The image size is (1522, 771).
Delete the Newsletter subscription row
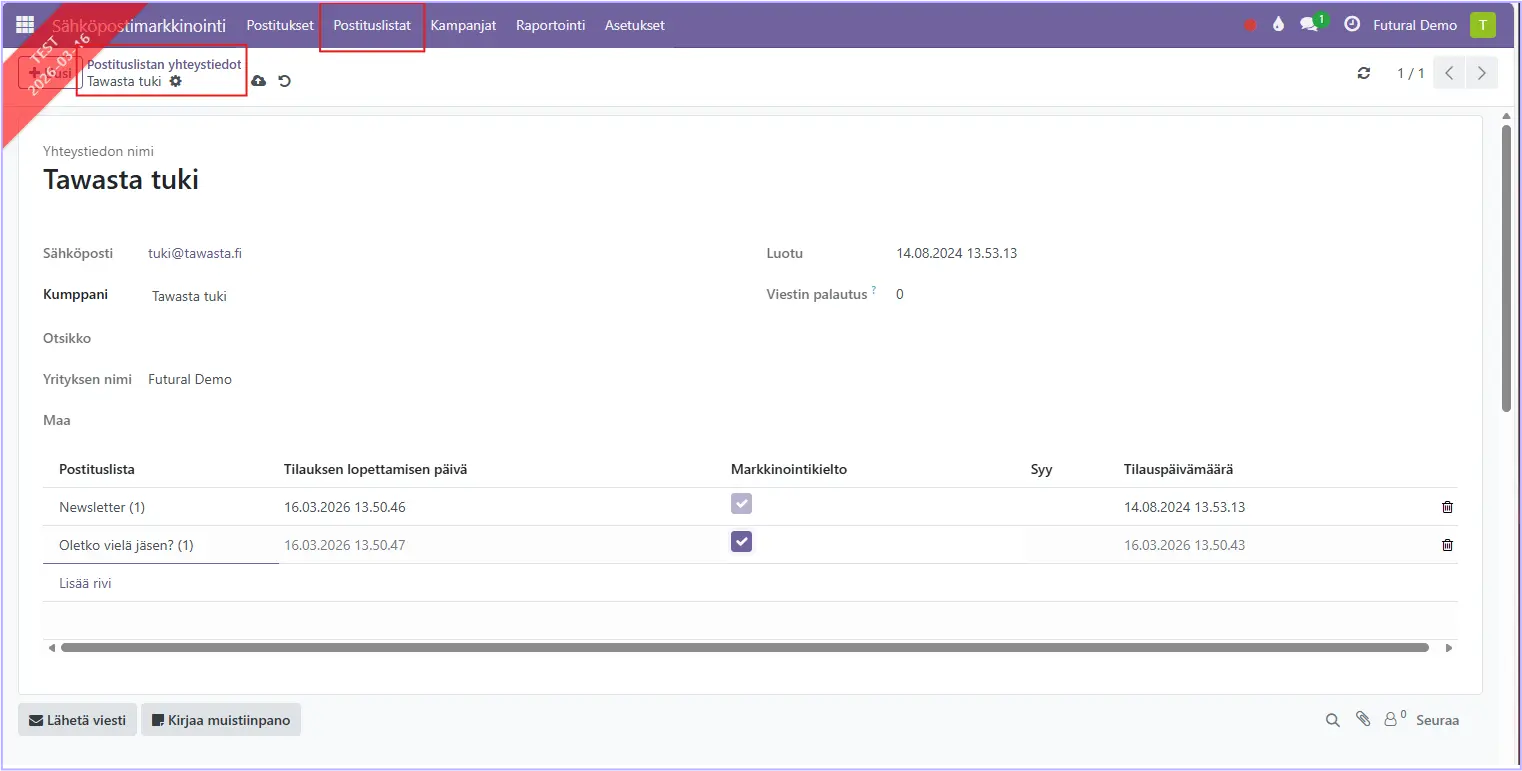point(1447,507)
